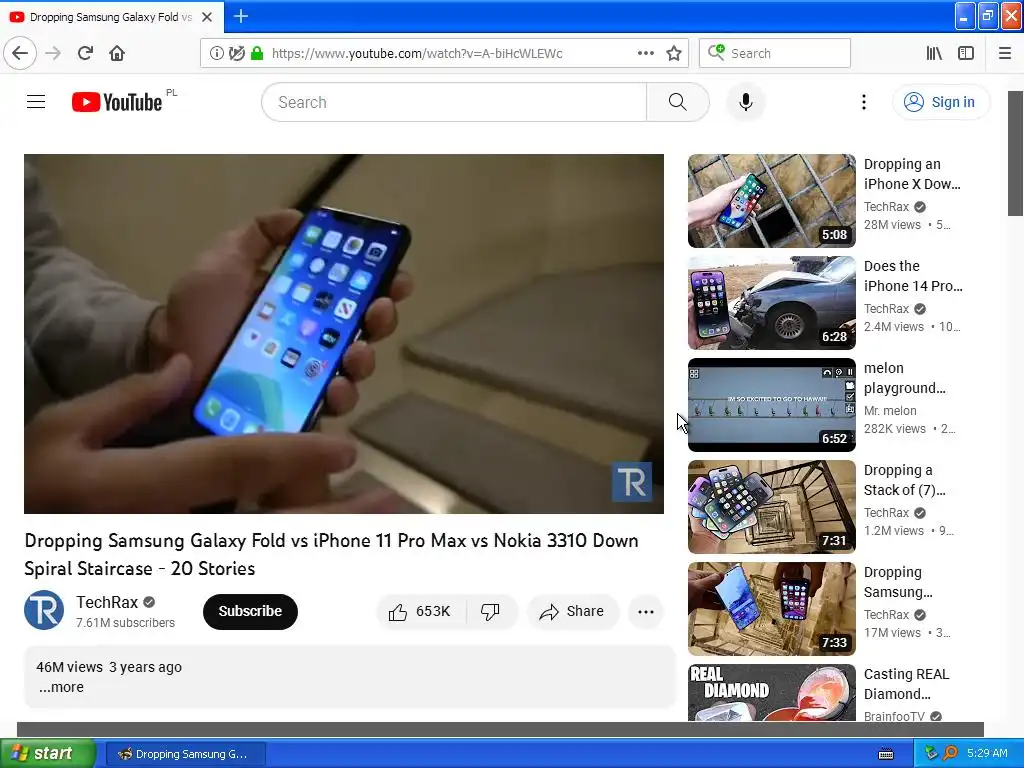Open on-screen keyboard tray icon
Viewport: 1024px width, 768px height.
886,754
